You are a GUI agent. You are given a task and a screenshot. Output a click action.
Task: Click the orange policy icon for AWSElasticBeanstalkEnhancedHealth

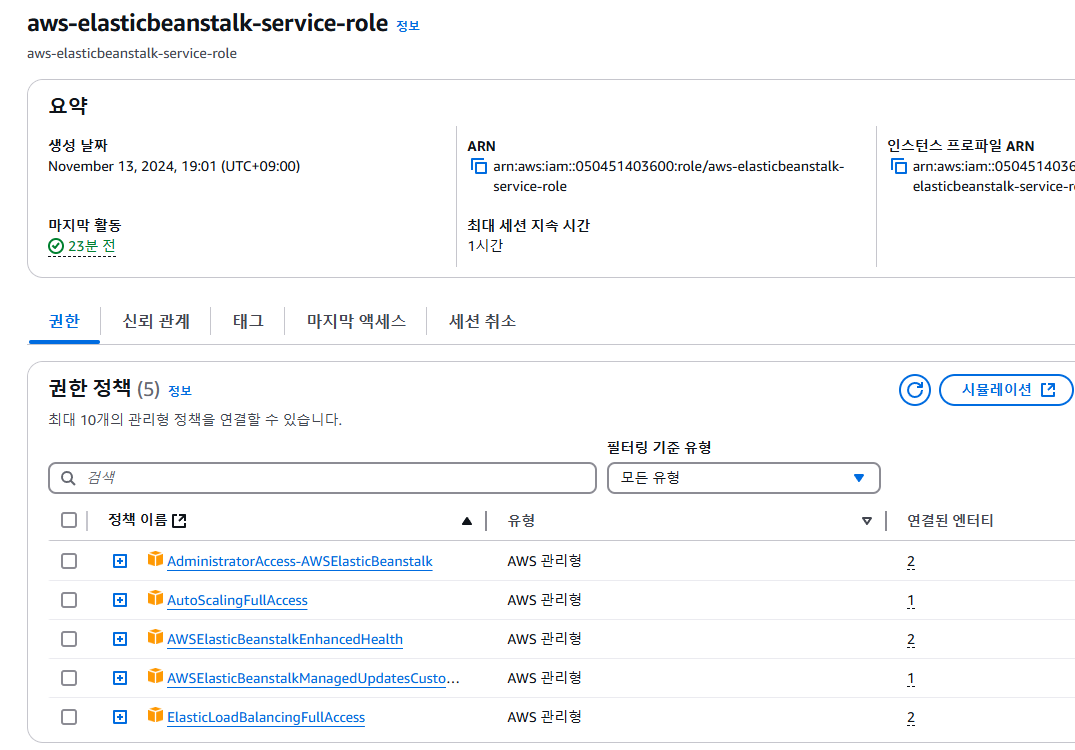point(155,638)
